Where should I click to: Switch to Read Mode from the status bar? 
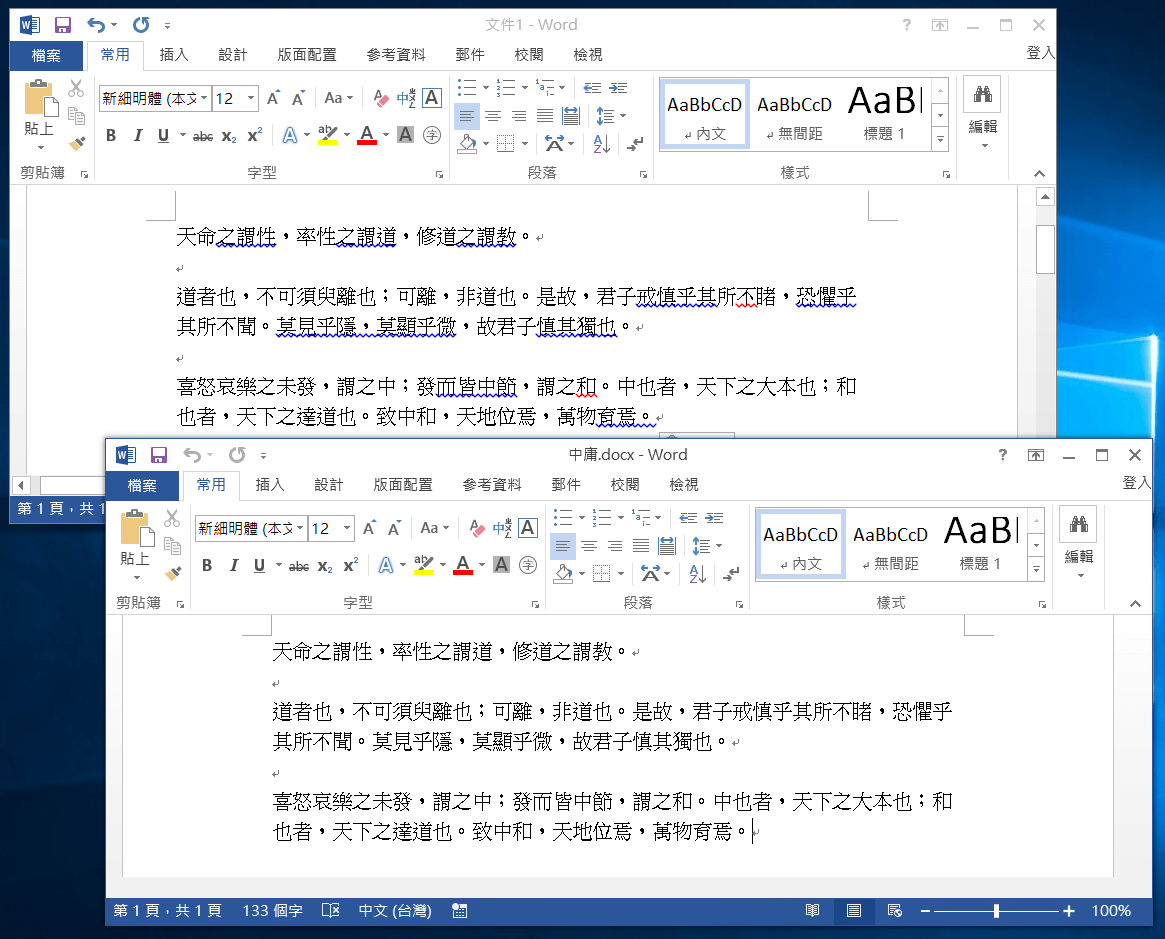(x=812, y=911)
